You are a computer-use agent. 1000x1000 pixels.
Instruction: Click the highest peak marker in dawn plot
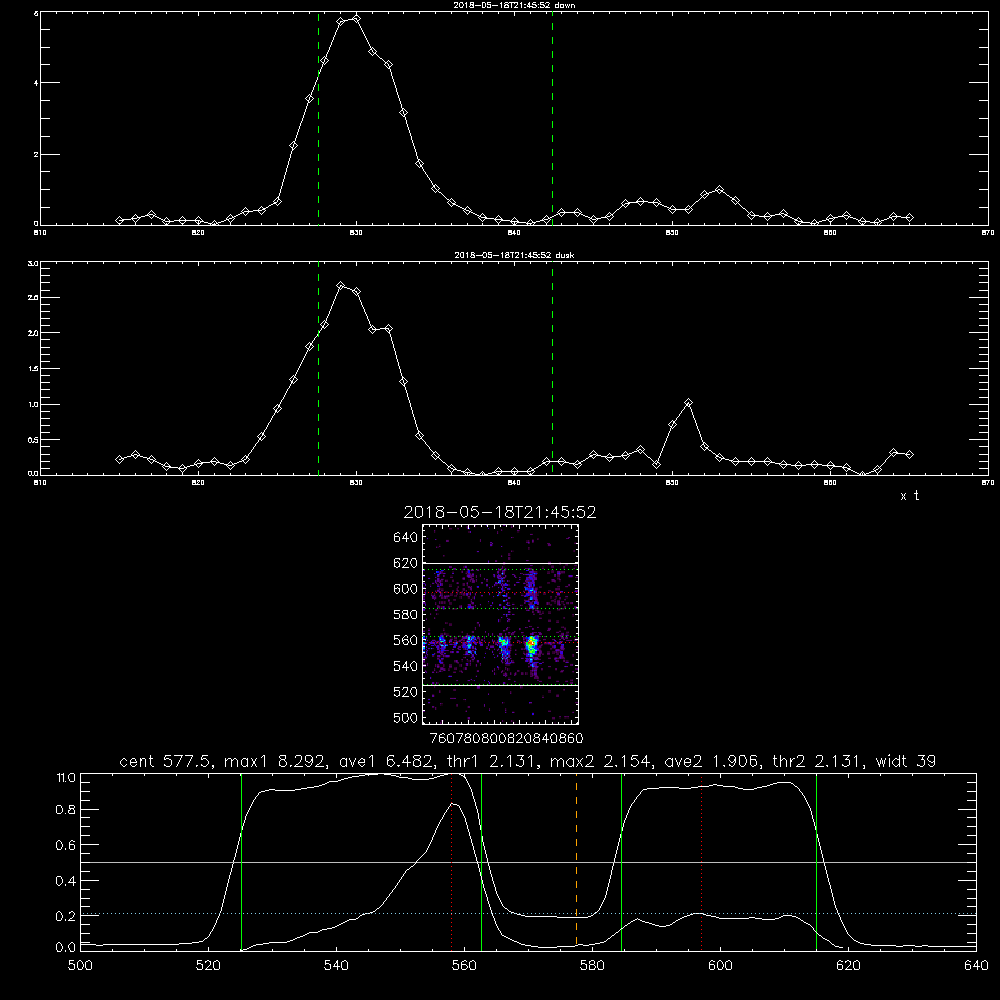pyautogui.click(x=357, y=18)
